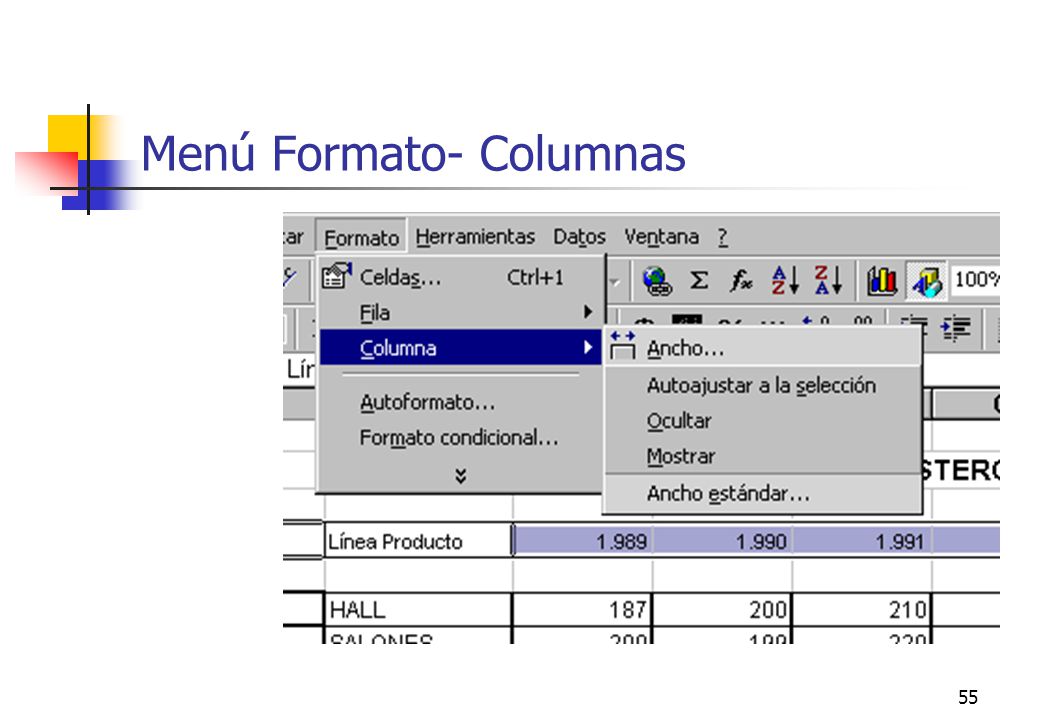Select the cell containing 187
The height and width of the screenshot is (720, 1040).
tap(582, 609)
